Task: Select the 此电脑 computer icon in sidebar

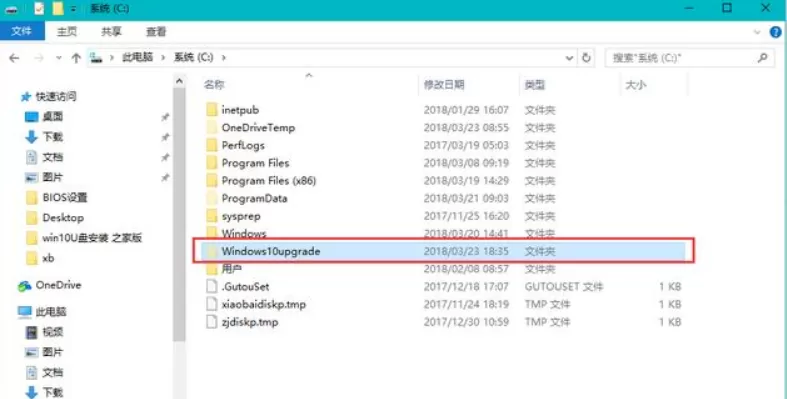Action: click(x=25, y=312)
